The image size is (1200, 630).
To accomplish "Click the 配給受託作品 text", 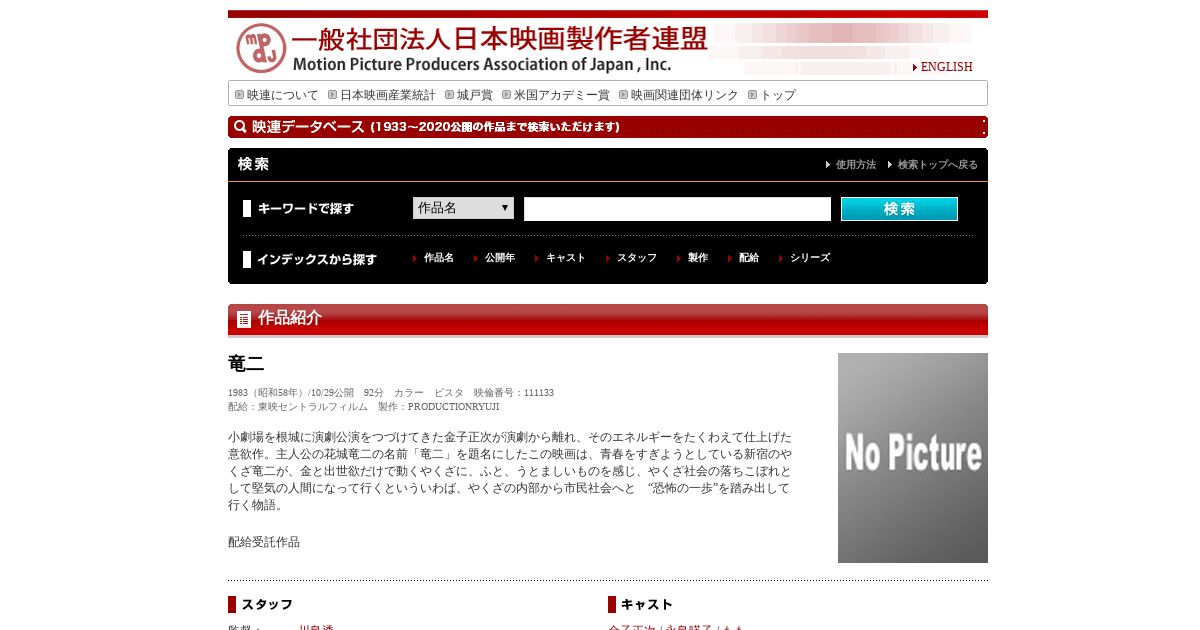I will point(264,542).
